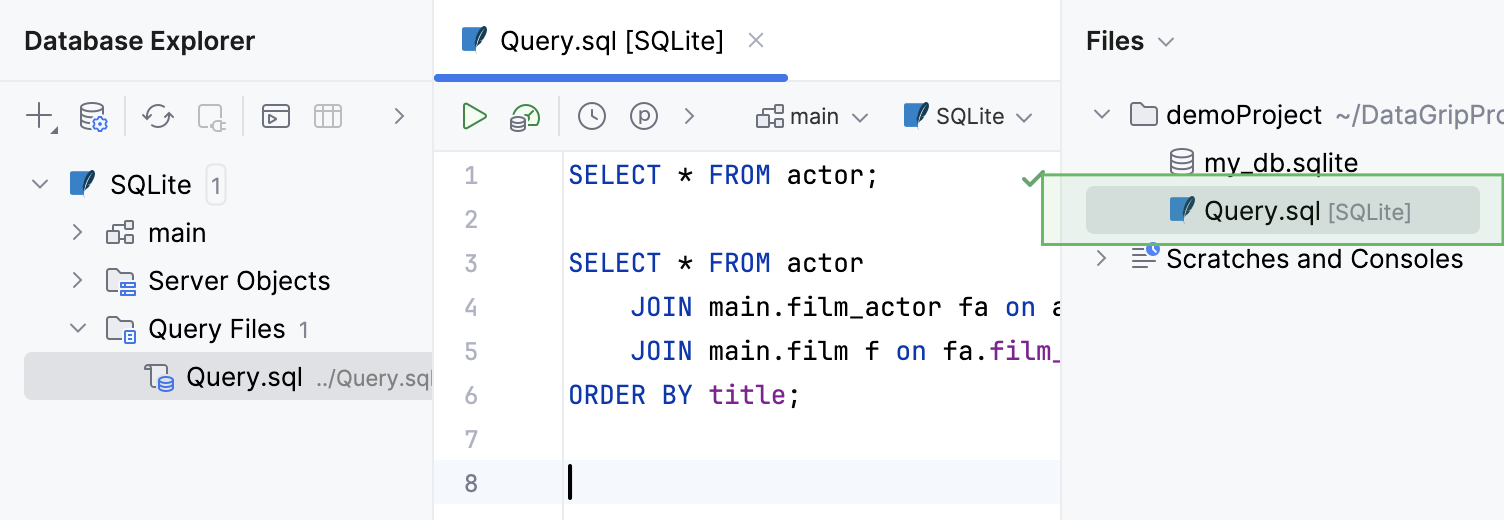
Task: Open the SQLite data source dropdown
Action: pos(968,117)
